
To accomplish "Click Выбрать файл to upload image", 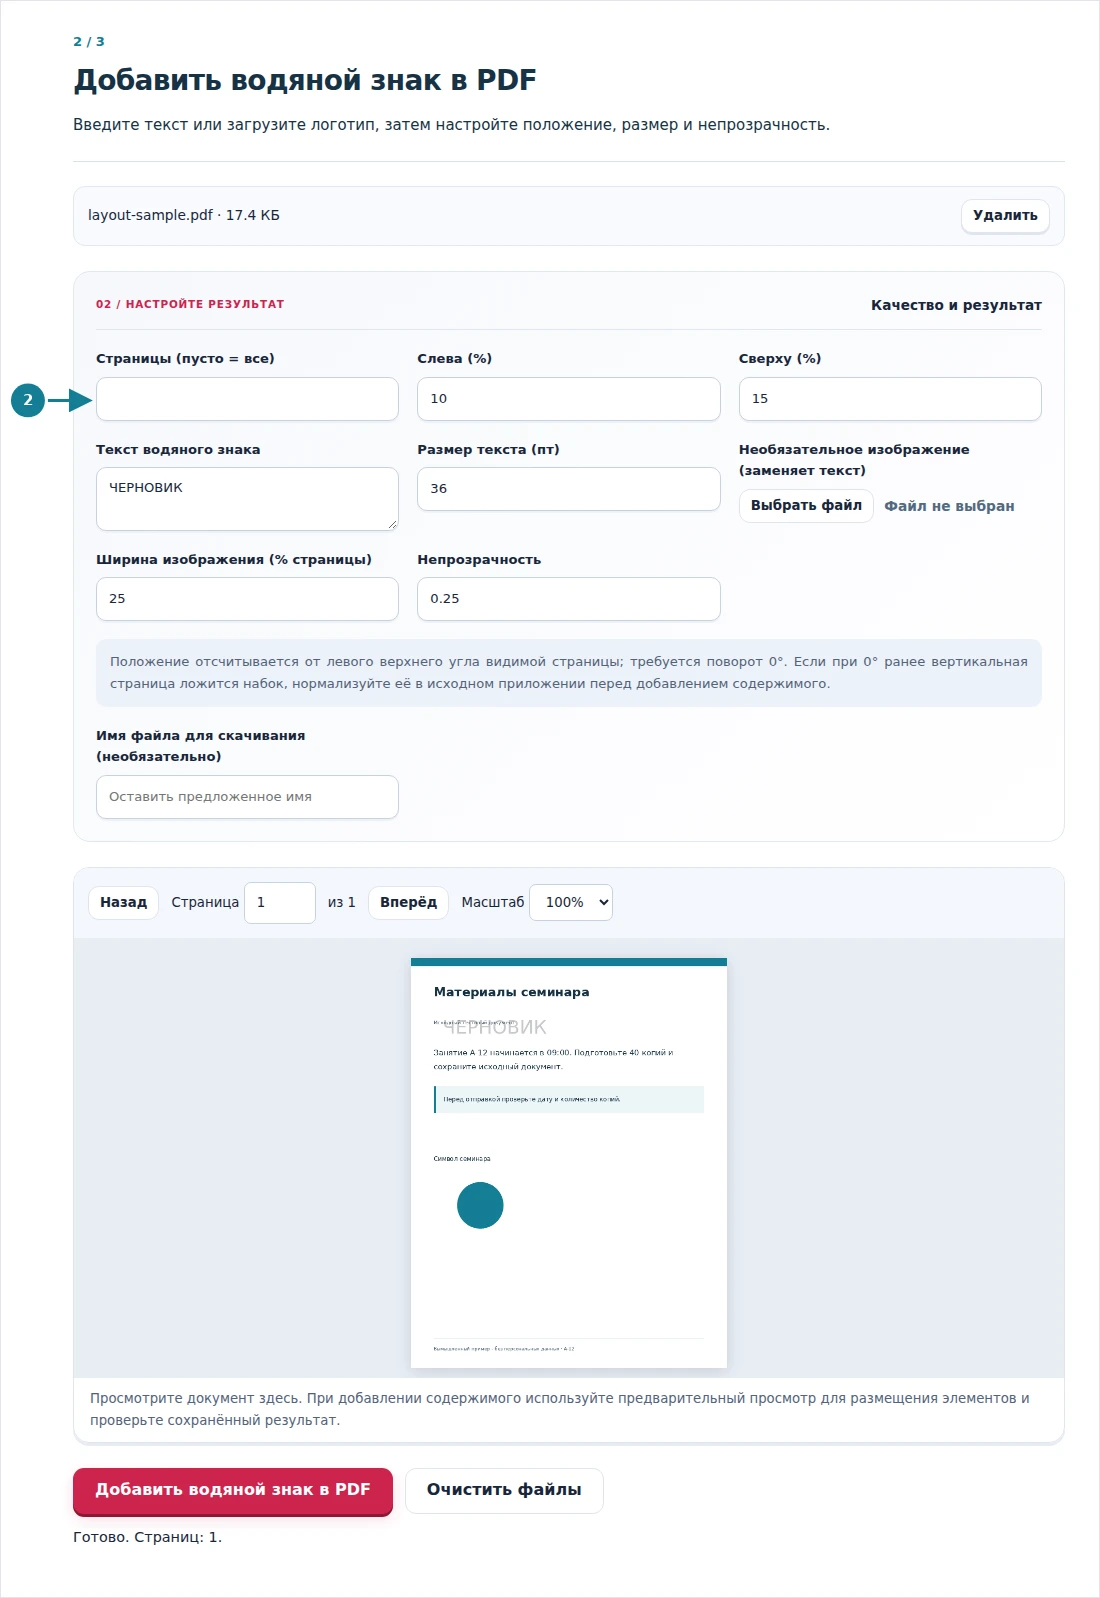I will 806,506.
